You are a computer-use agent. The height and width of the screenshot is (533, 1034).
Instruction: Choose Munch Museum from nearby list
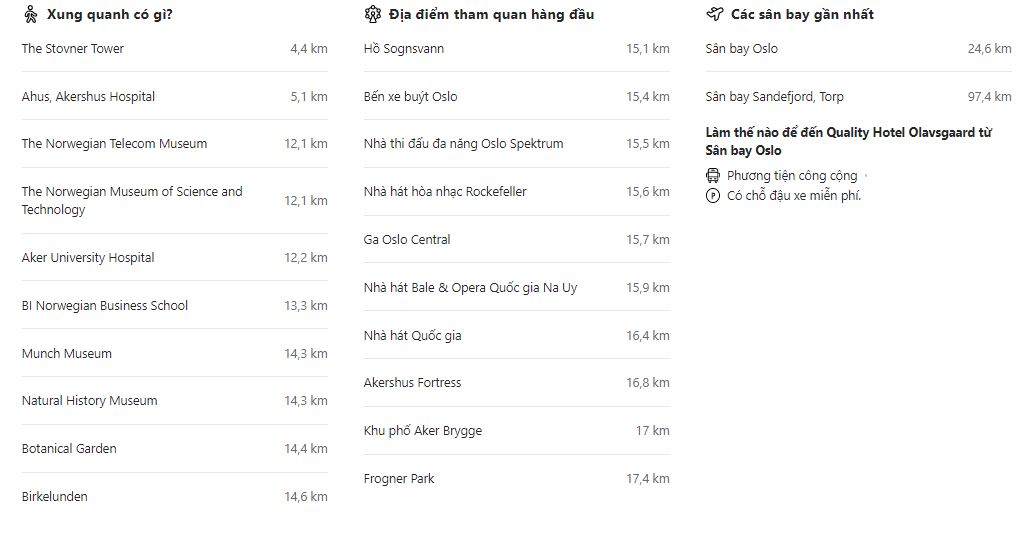pos(175,353)
